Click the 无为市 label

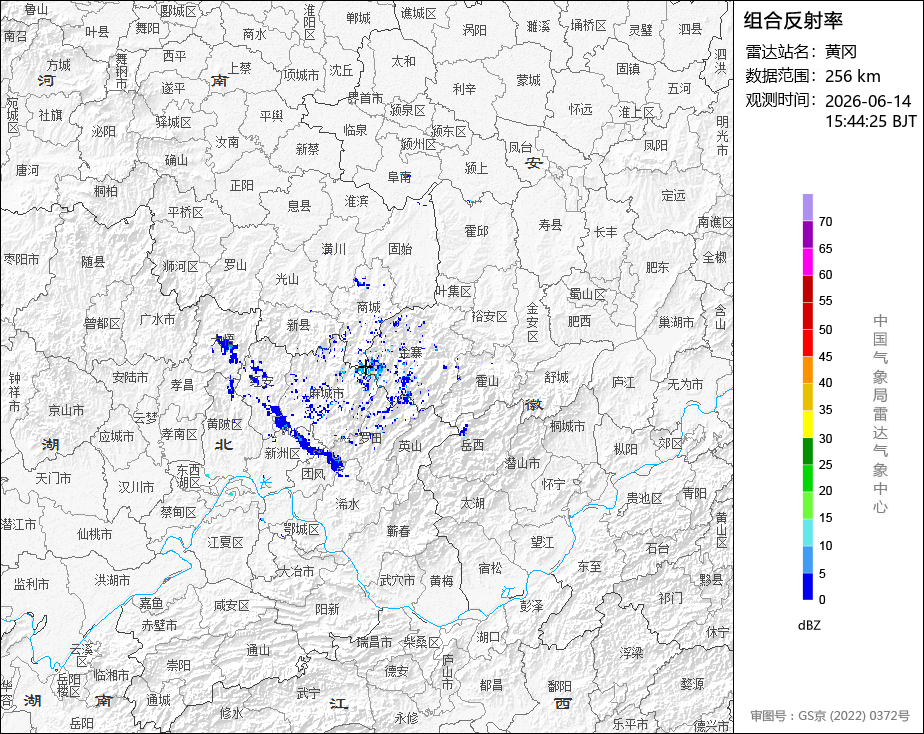coord(685,384)
